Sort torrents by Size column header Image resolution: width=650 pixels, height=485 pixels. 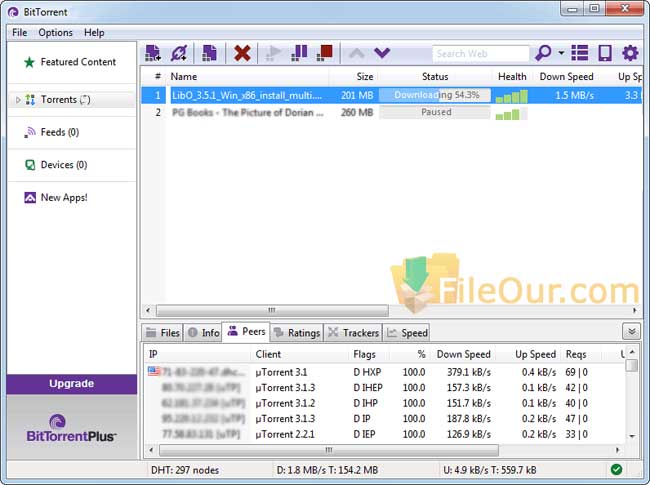pos(353,77)
